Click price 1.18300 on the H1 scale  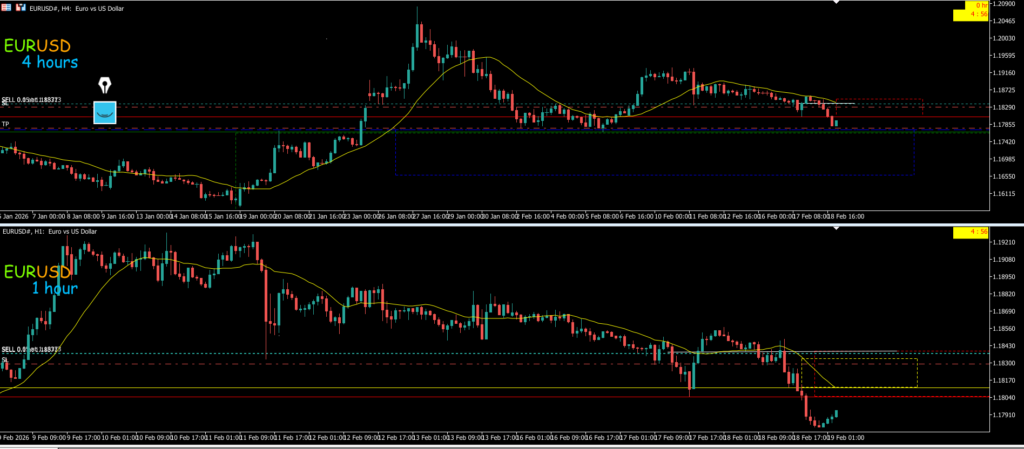(x=1006, y=363)
